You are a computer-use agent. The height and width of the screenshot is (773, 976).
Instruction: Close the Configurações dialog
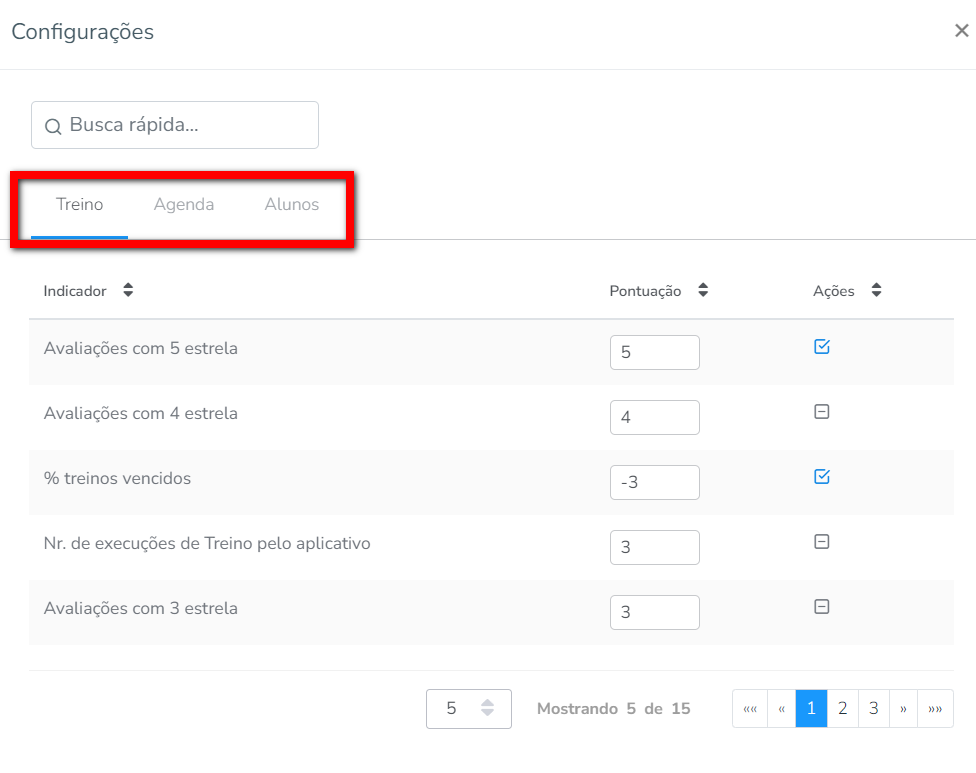coord(961,31)
